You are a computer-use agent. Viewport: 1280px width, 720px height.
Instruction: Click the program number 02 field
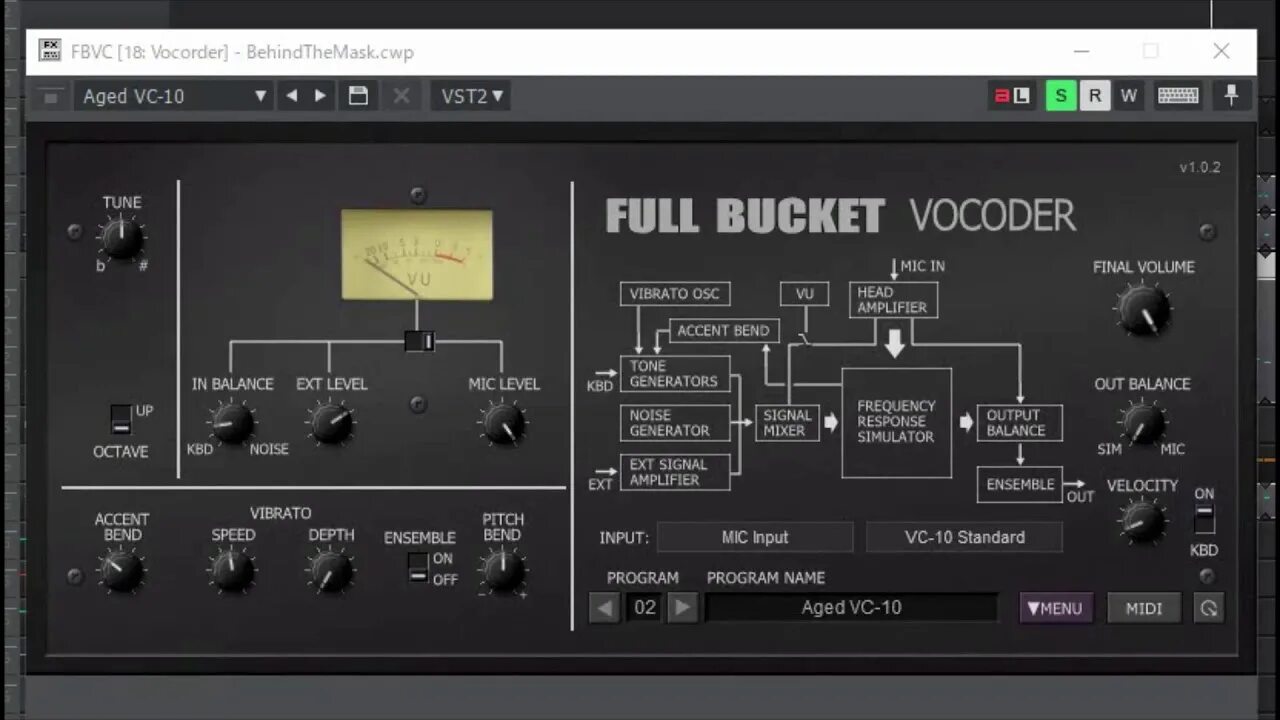pyautogui.click(x=644, y=607)
